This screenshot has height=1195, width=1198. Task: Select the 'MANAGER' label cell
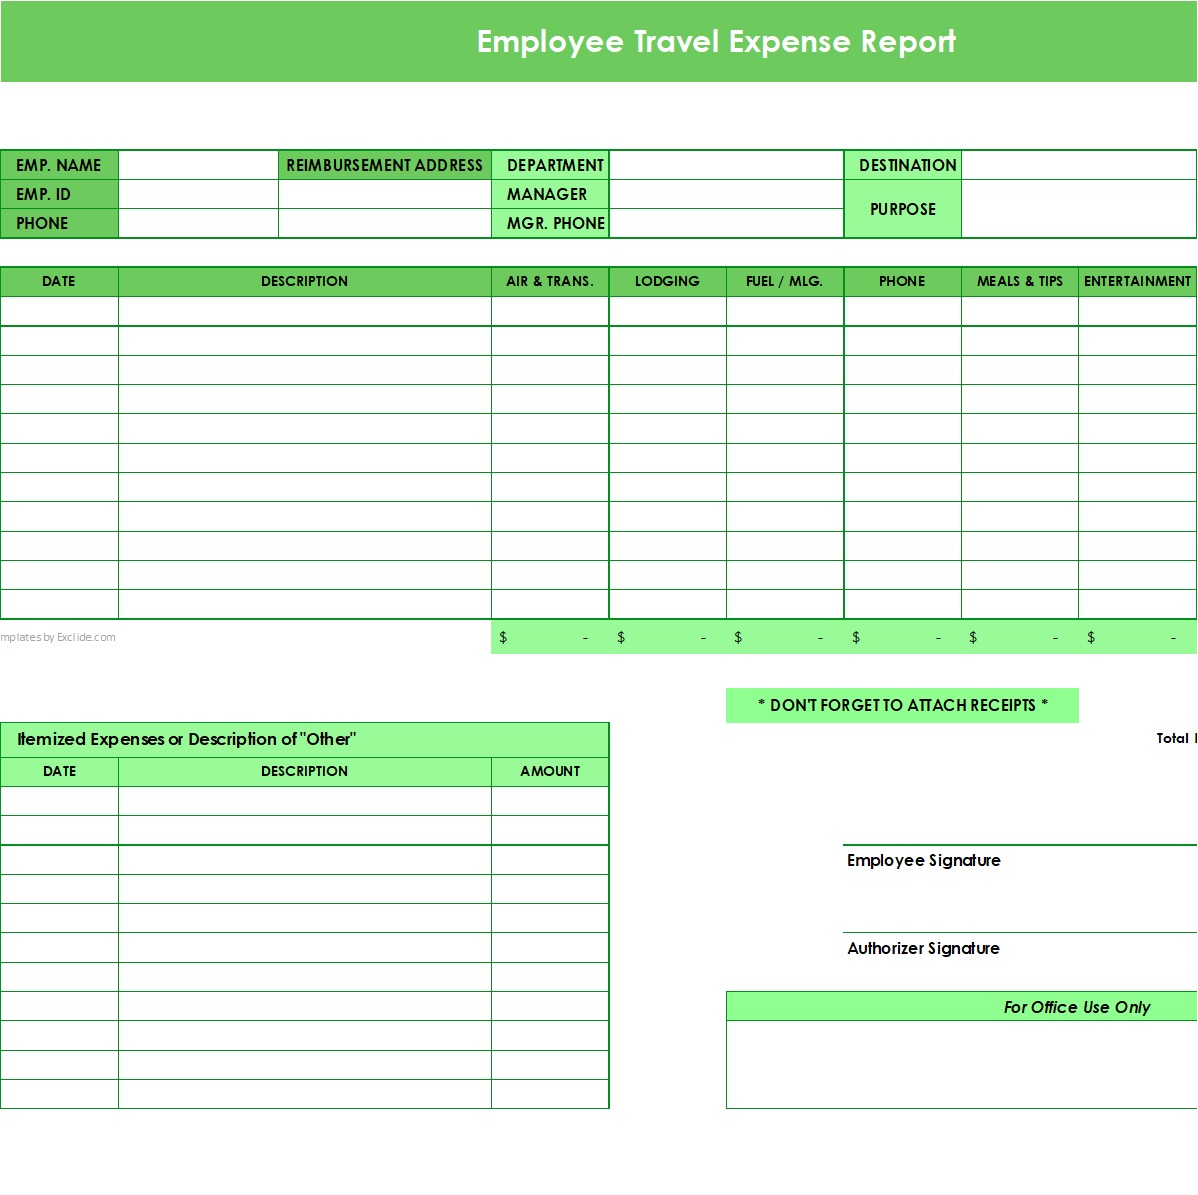point(550,194)
